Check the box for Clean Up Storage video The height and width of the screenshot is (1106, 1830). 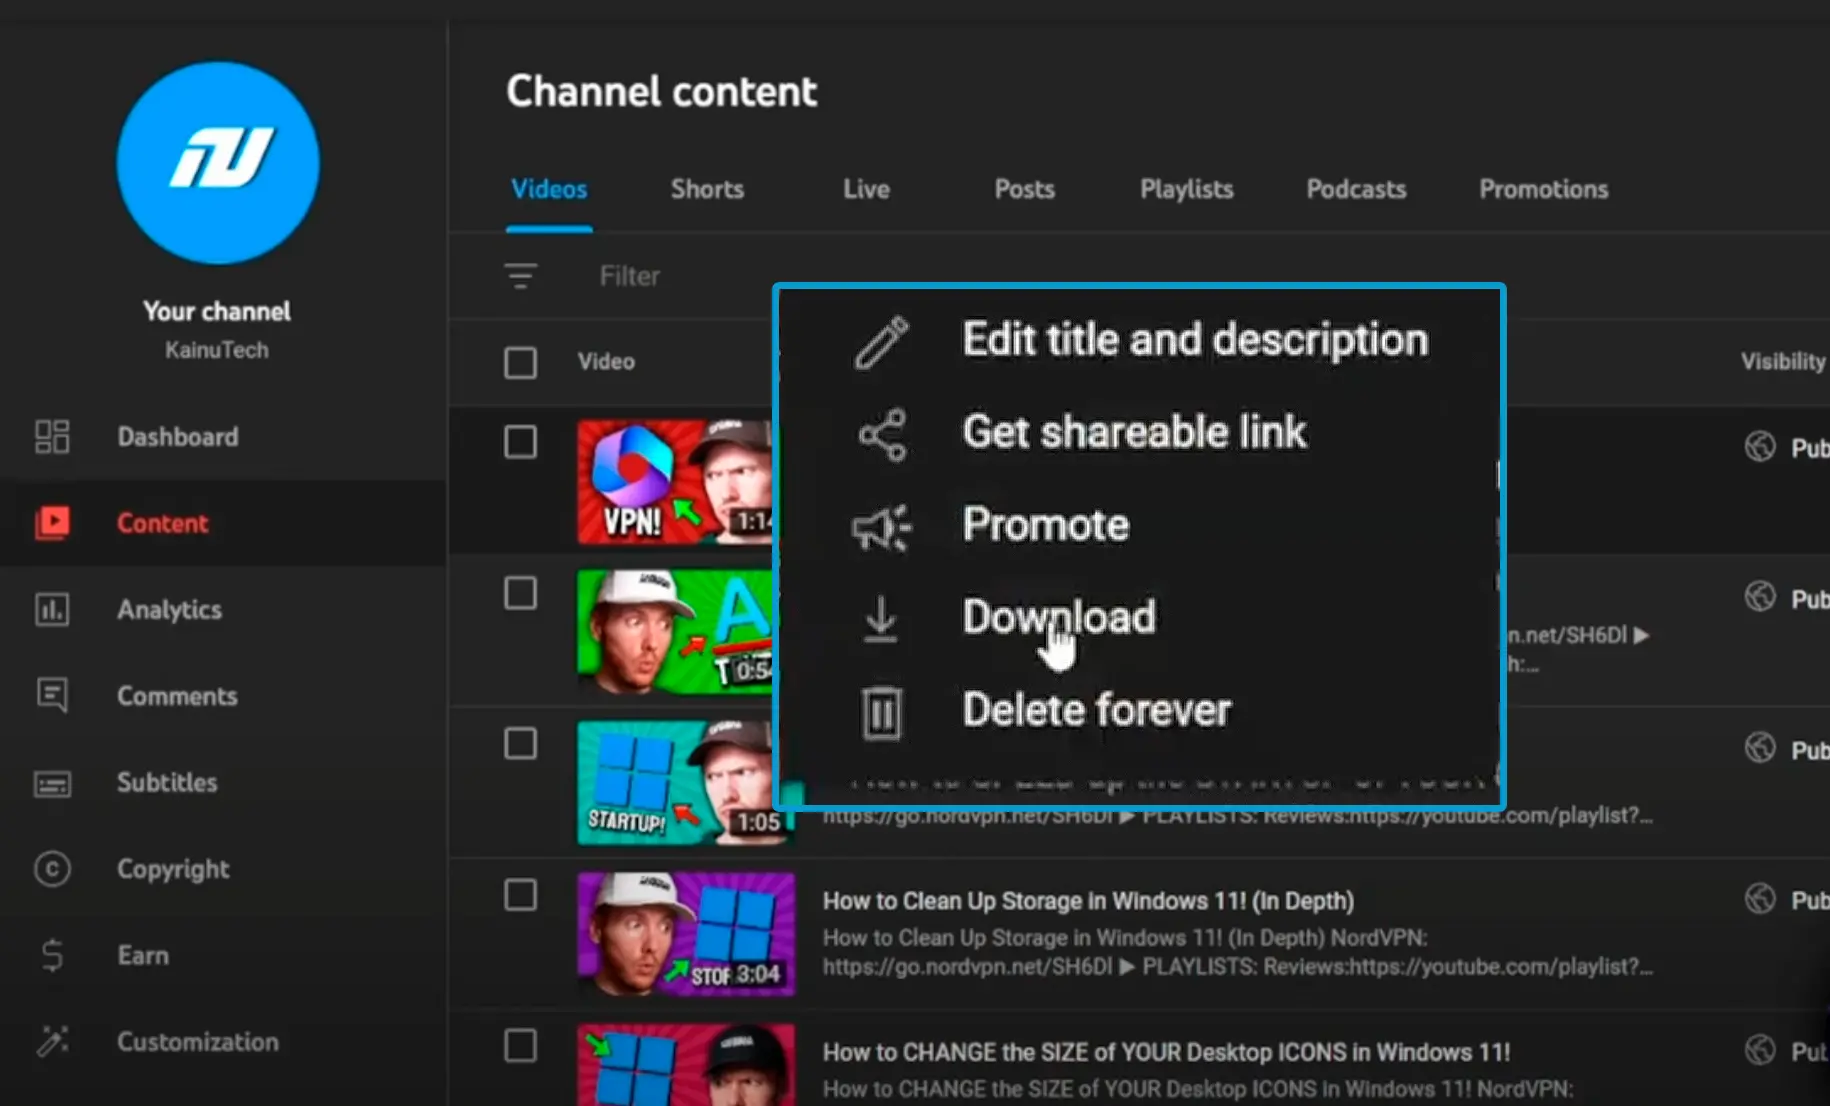[x=520, y=895]
